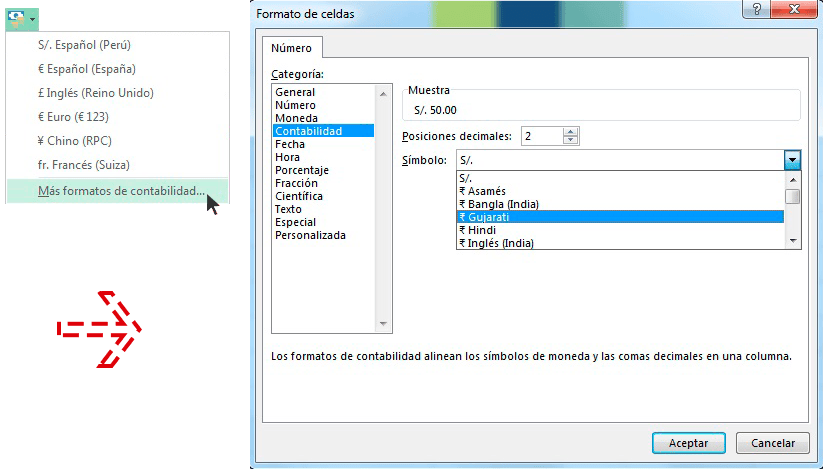Image resolution: width=823 pixels, height=469 pixels.
Task: Choose ₹ Asamés symbol option
Action: pos(620,191)
